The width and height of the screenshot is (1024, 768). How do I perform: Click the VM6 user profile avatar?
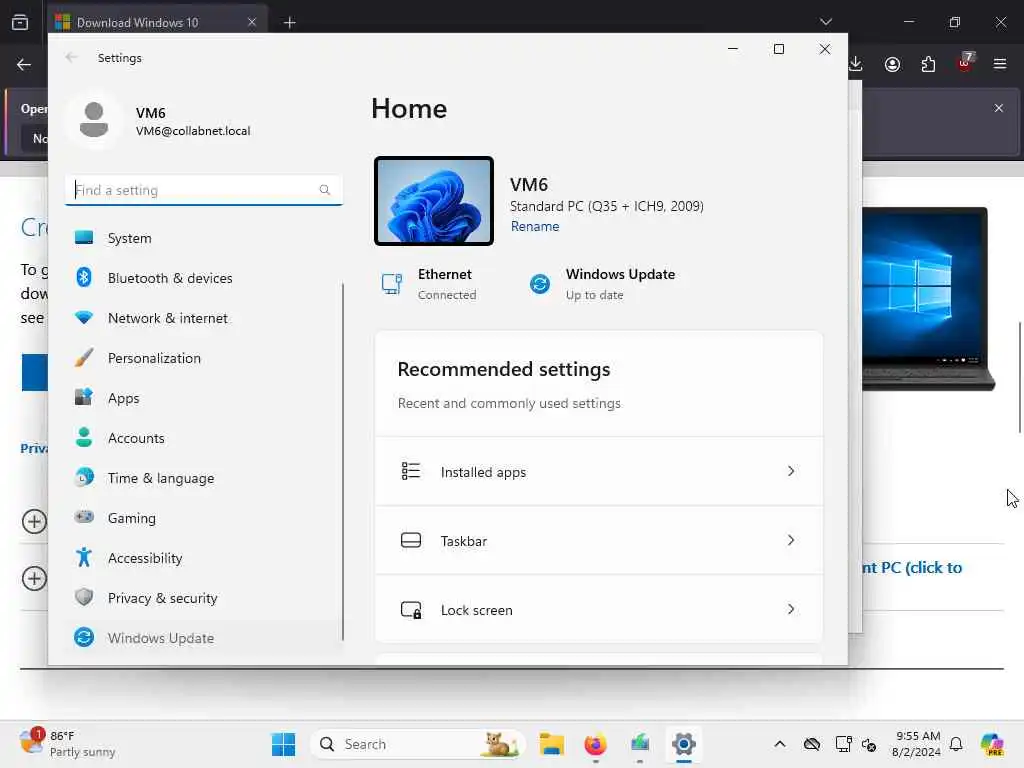pyautogui.click(x=94, y=120)
